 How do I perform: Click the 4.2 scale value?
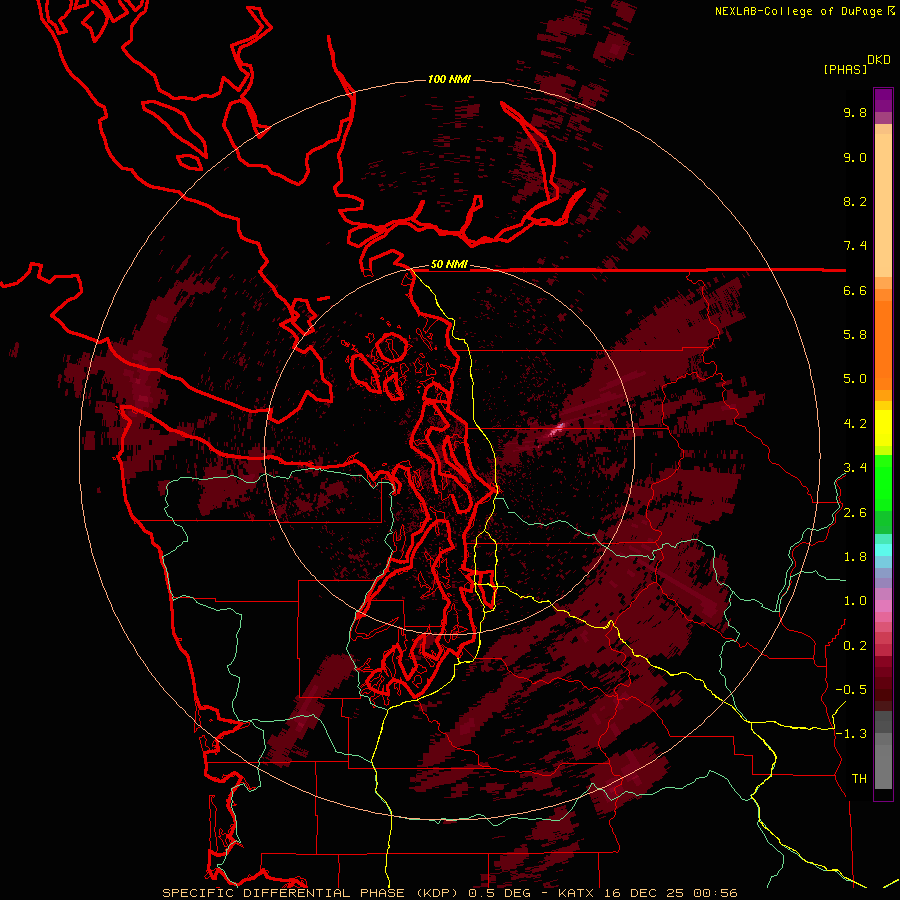point(855,424)
